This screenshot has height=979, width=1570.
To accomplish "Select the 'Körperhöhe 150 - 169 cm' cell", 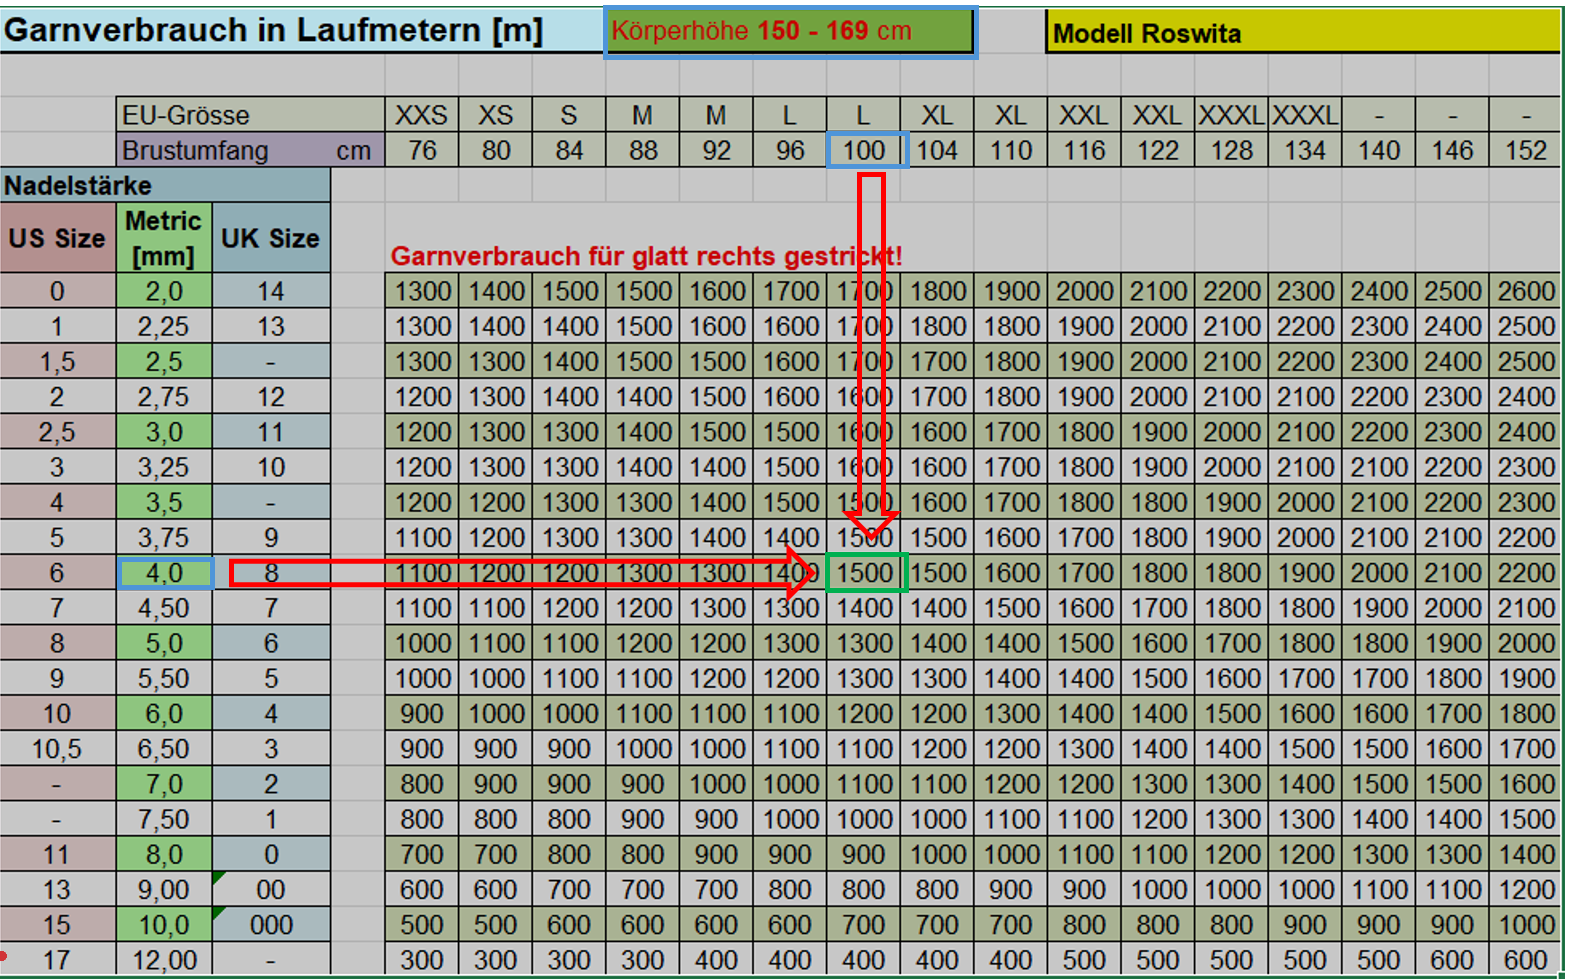I will coord(789,32).
